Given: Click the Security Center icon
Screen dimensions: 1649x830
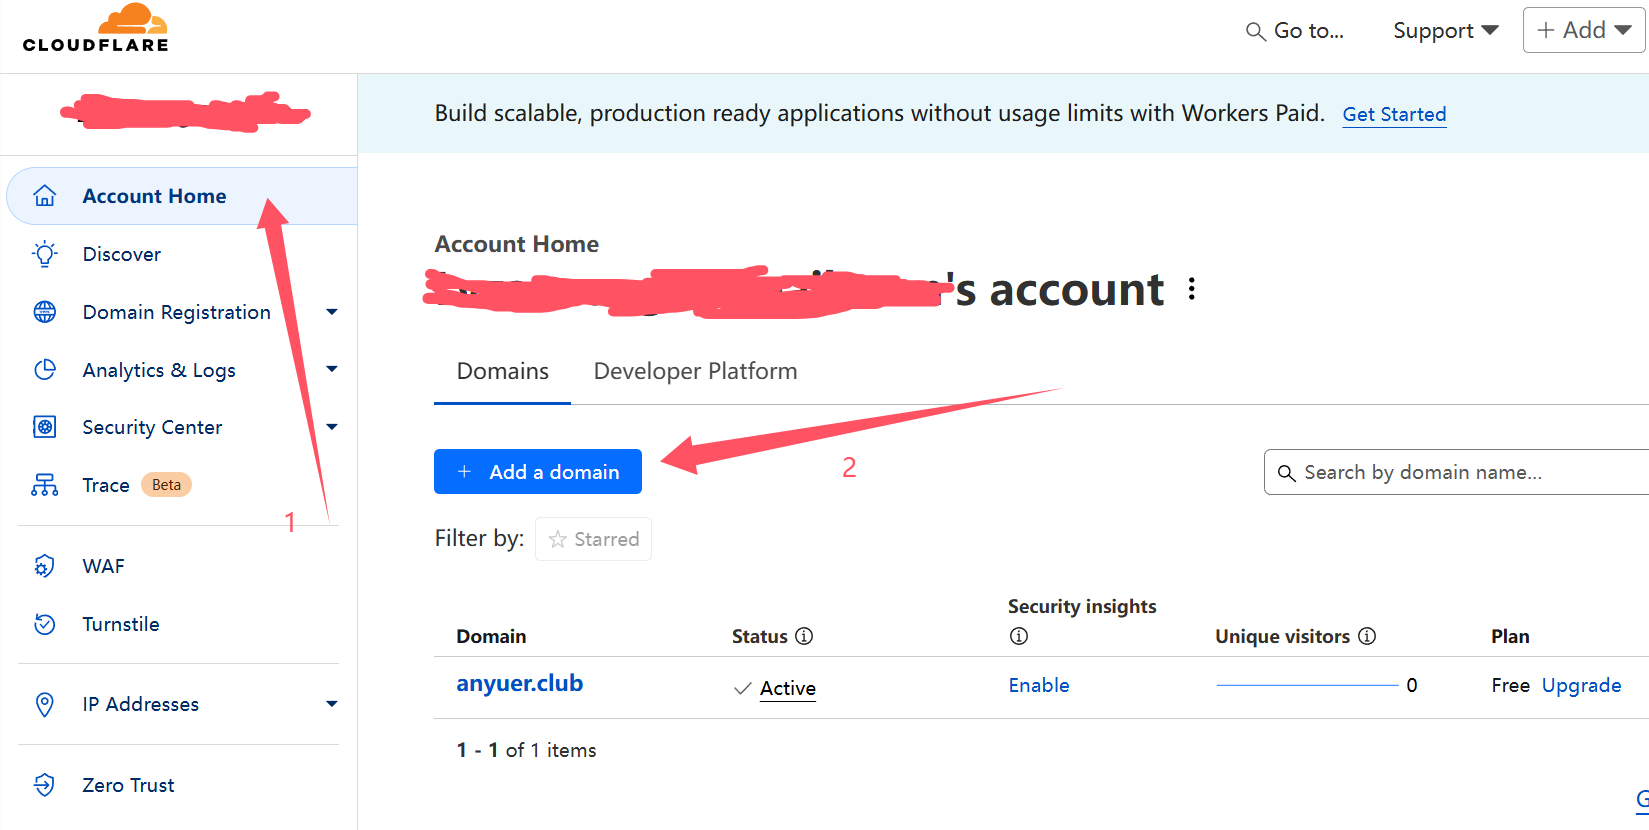Looking at the screenshot, I should click(x=45, y=427).
